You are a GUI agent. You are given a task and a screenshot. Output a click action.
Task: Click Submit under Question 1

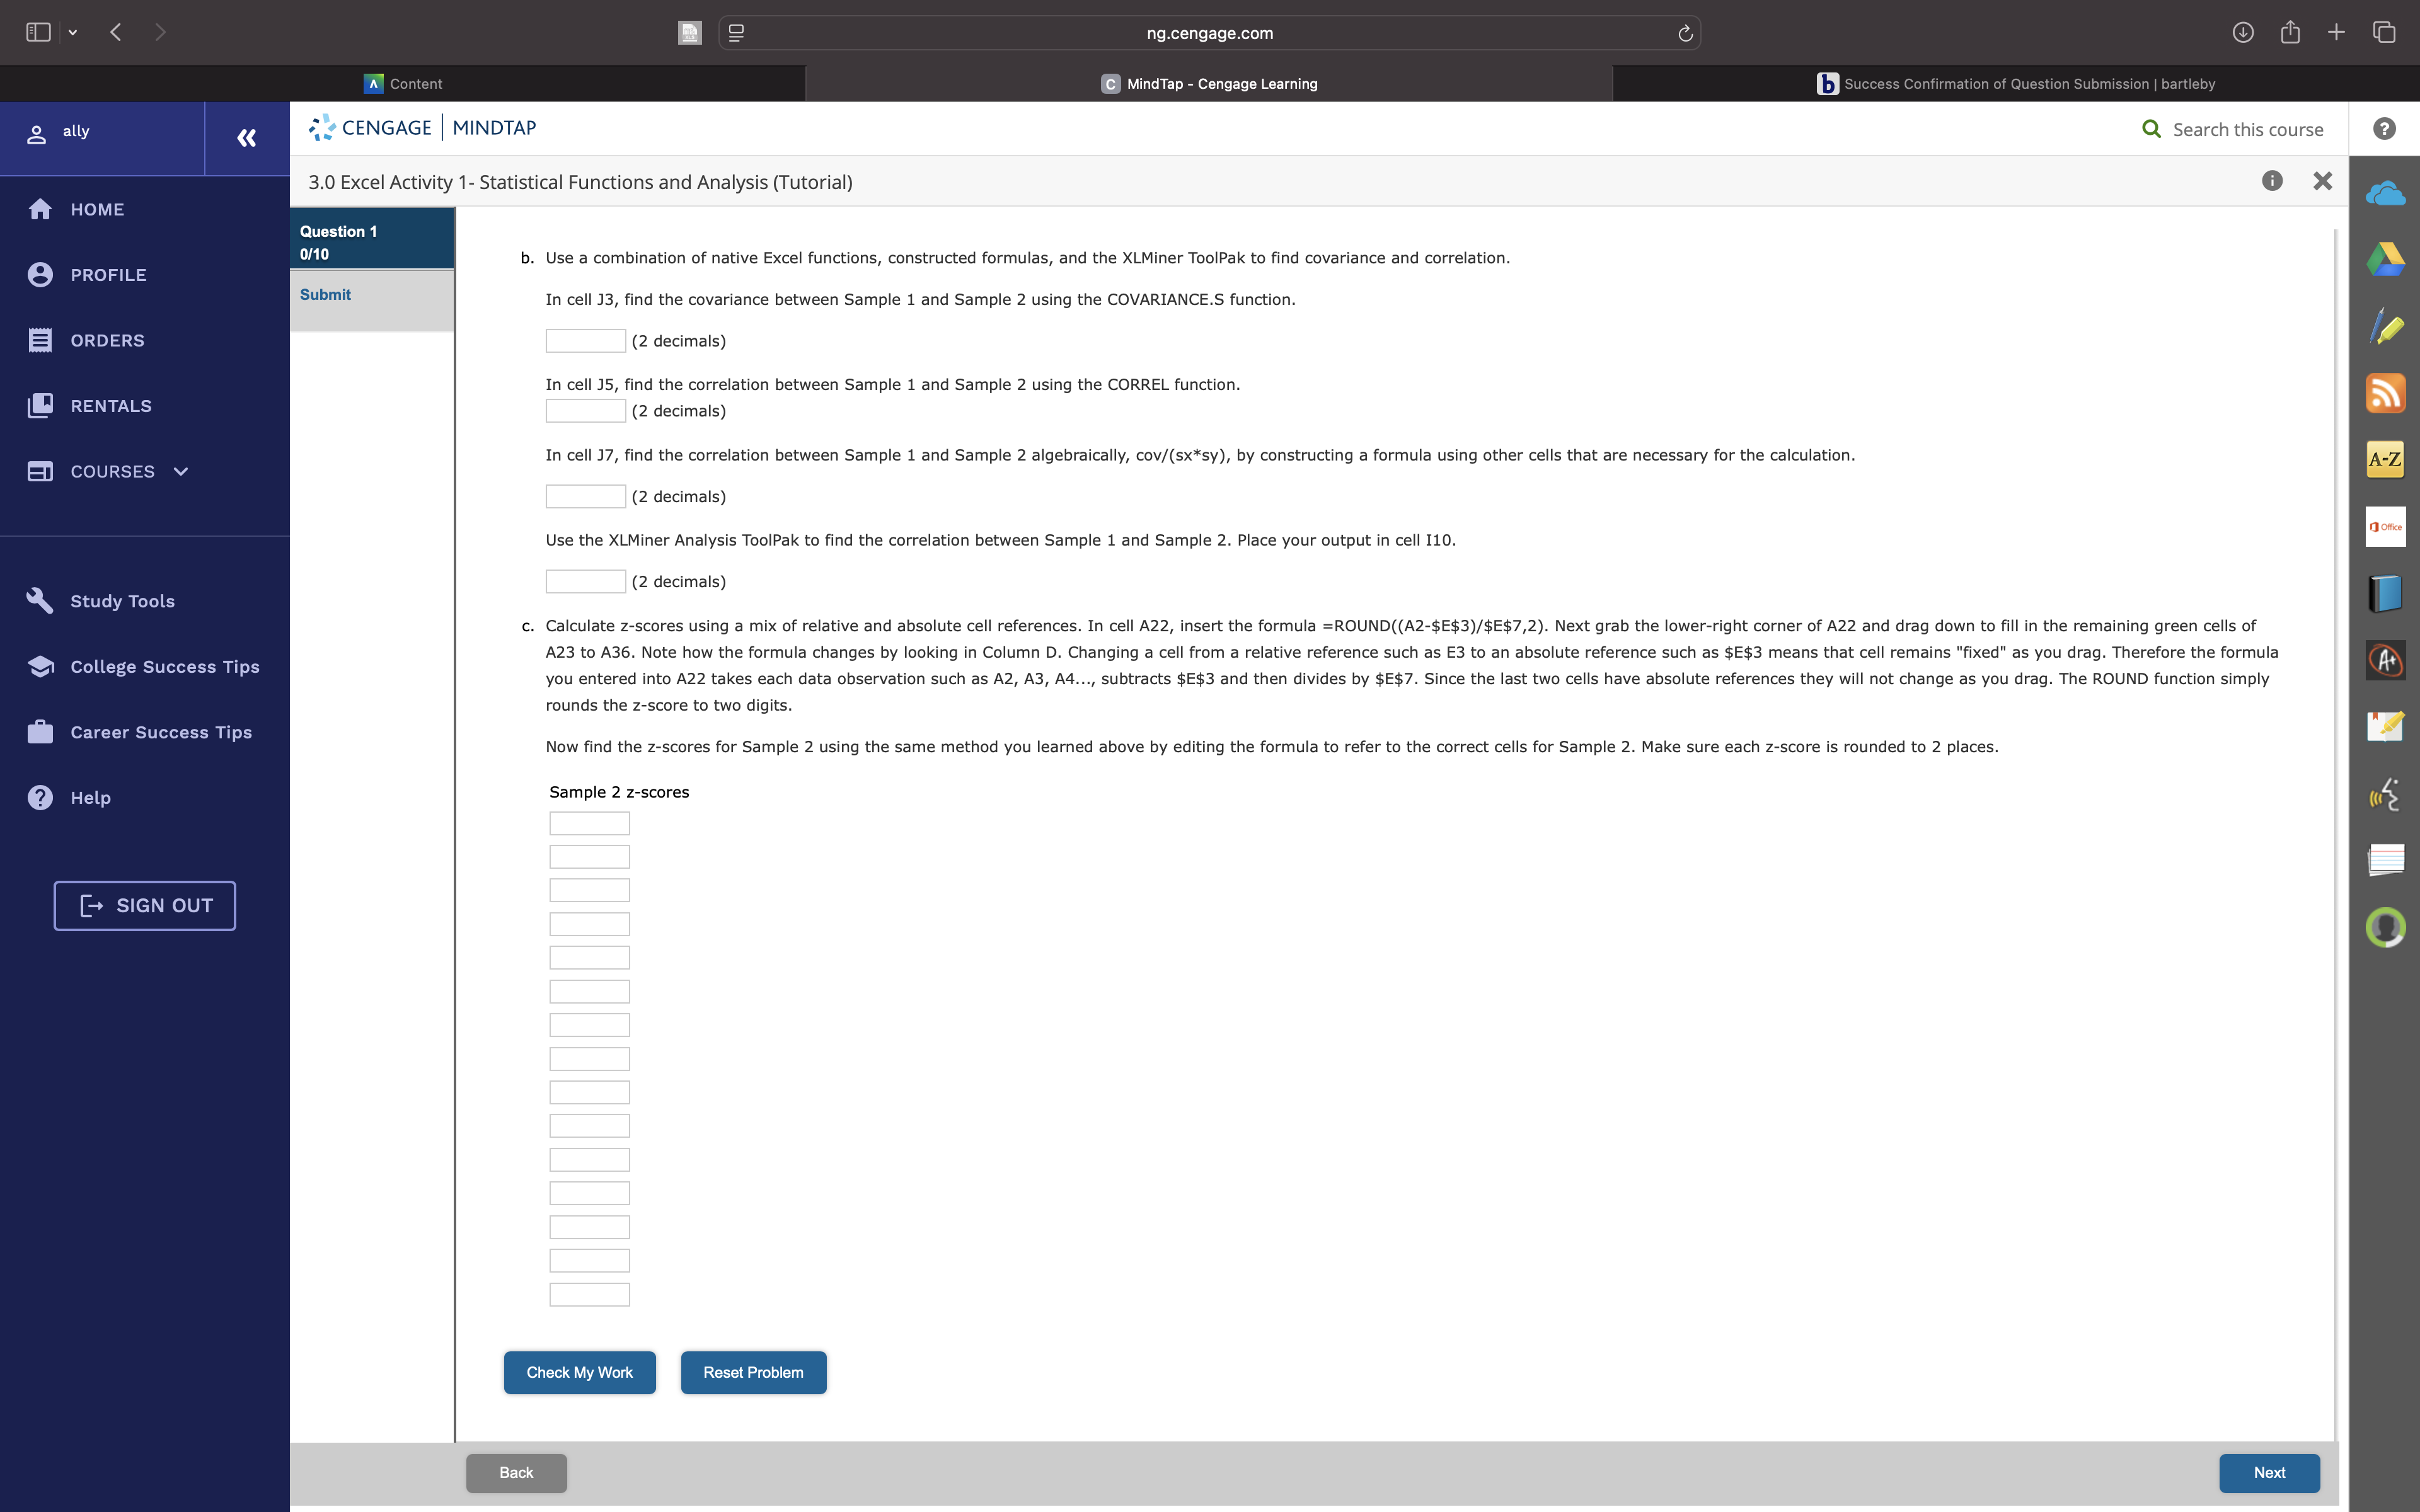click(x=326, y=294)
